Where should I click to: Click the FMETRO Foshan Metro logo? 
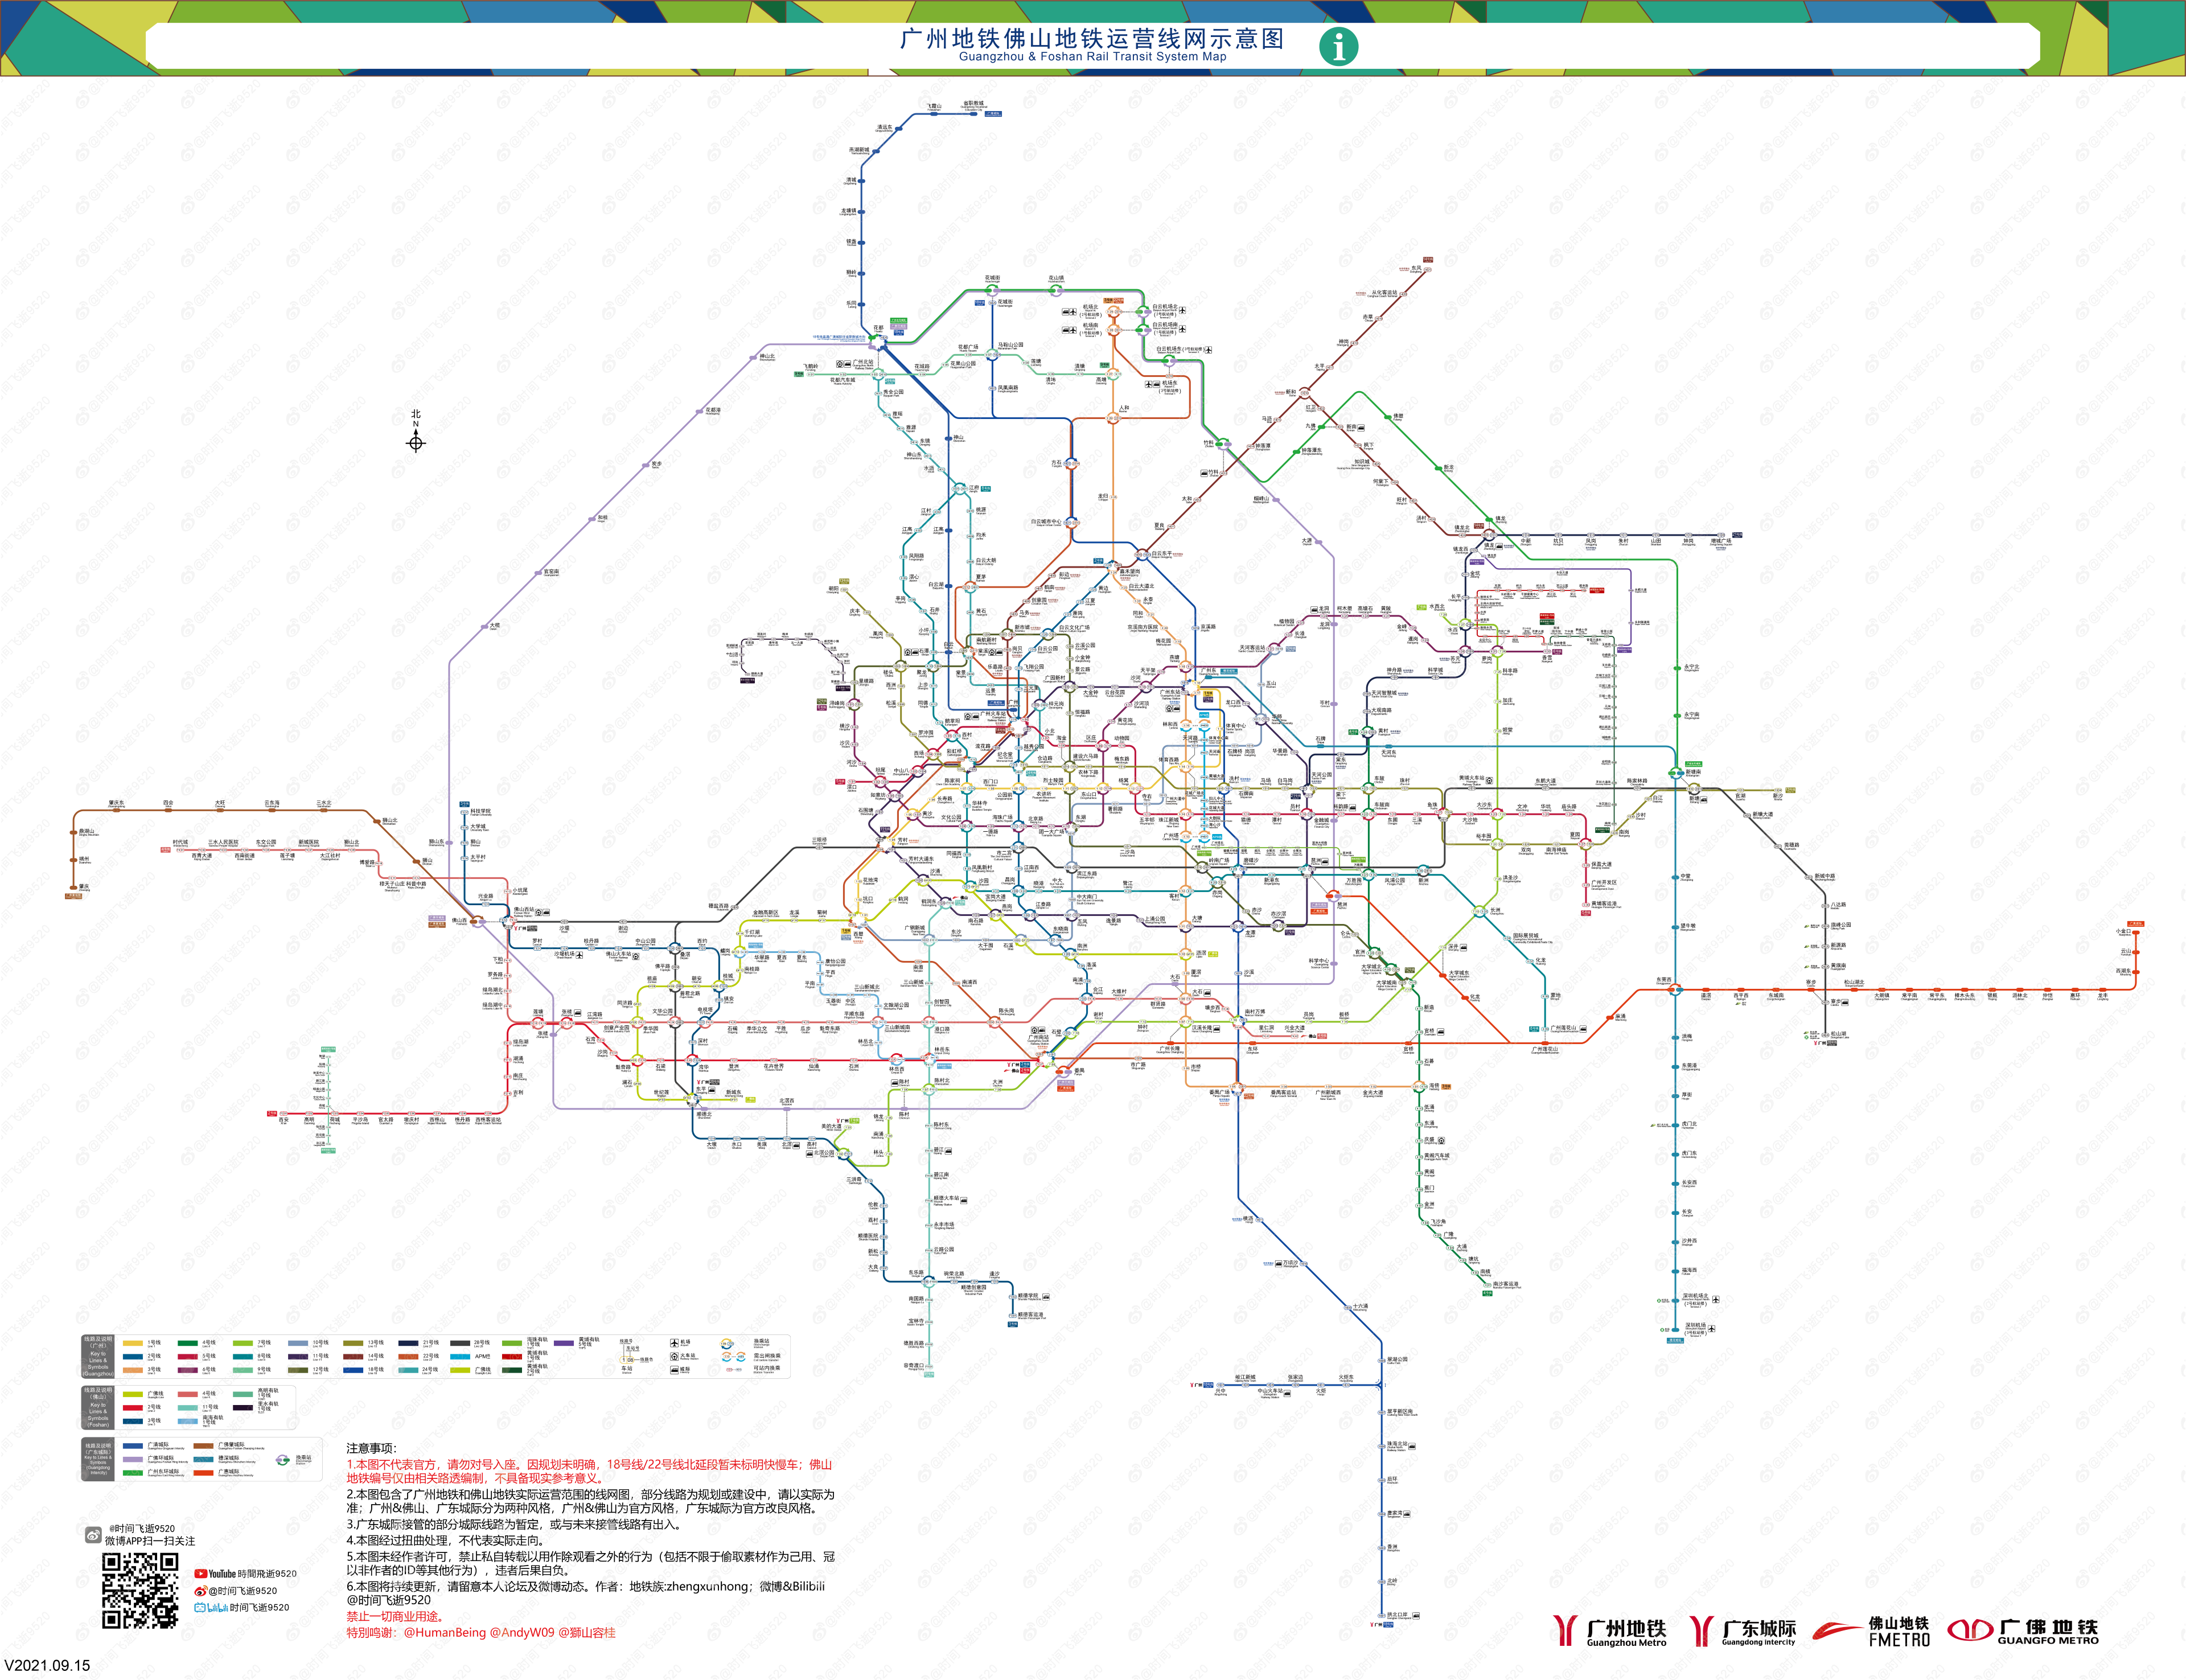coord(1871,1632)
